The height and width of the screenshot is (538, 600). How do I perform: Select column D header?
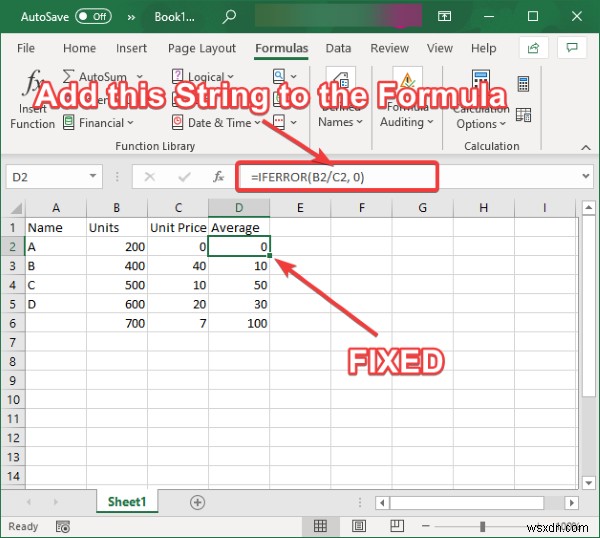pos(239,208)
